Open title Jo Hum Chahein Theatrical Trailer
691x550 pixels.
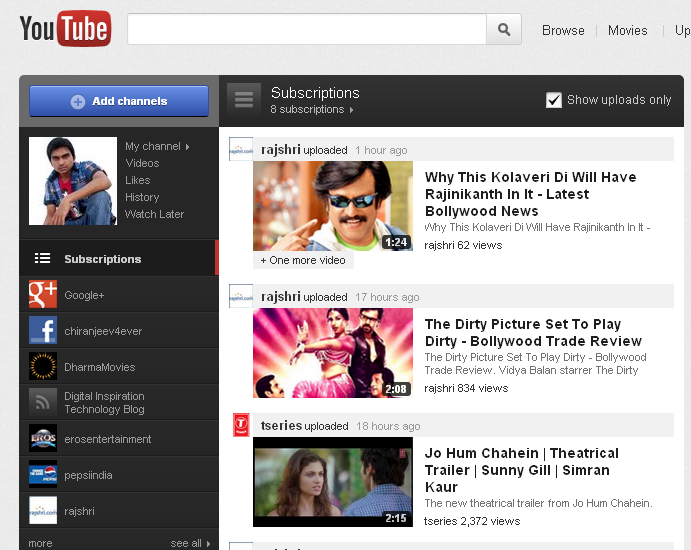click(x=522, y=470)
